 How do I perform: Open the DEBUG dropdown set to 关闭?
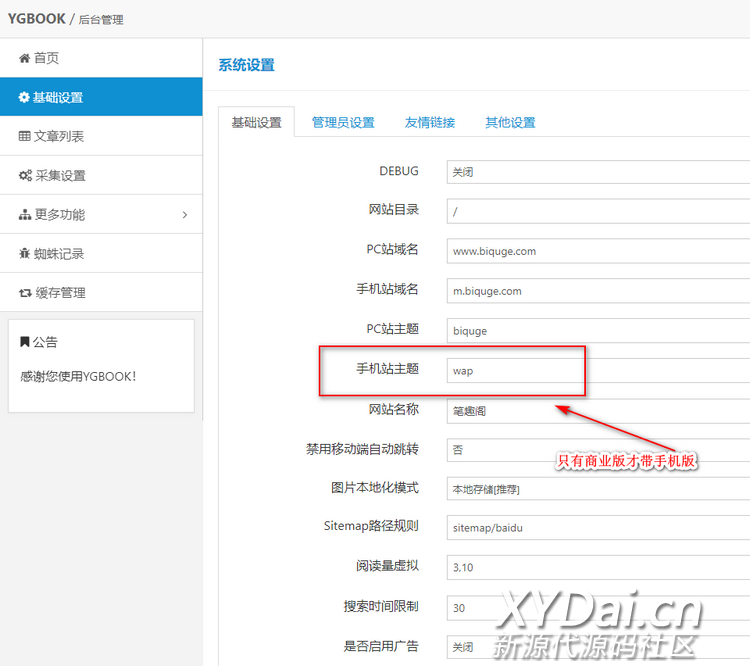598,172
